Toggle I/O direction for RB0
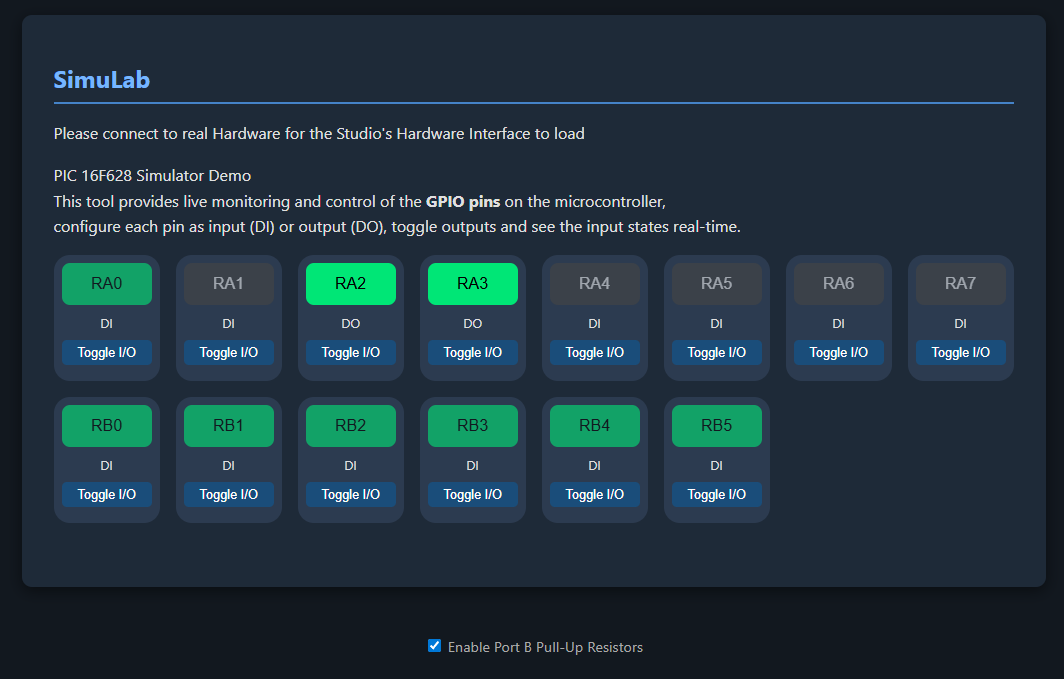 pos(107,494)
